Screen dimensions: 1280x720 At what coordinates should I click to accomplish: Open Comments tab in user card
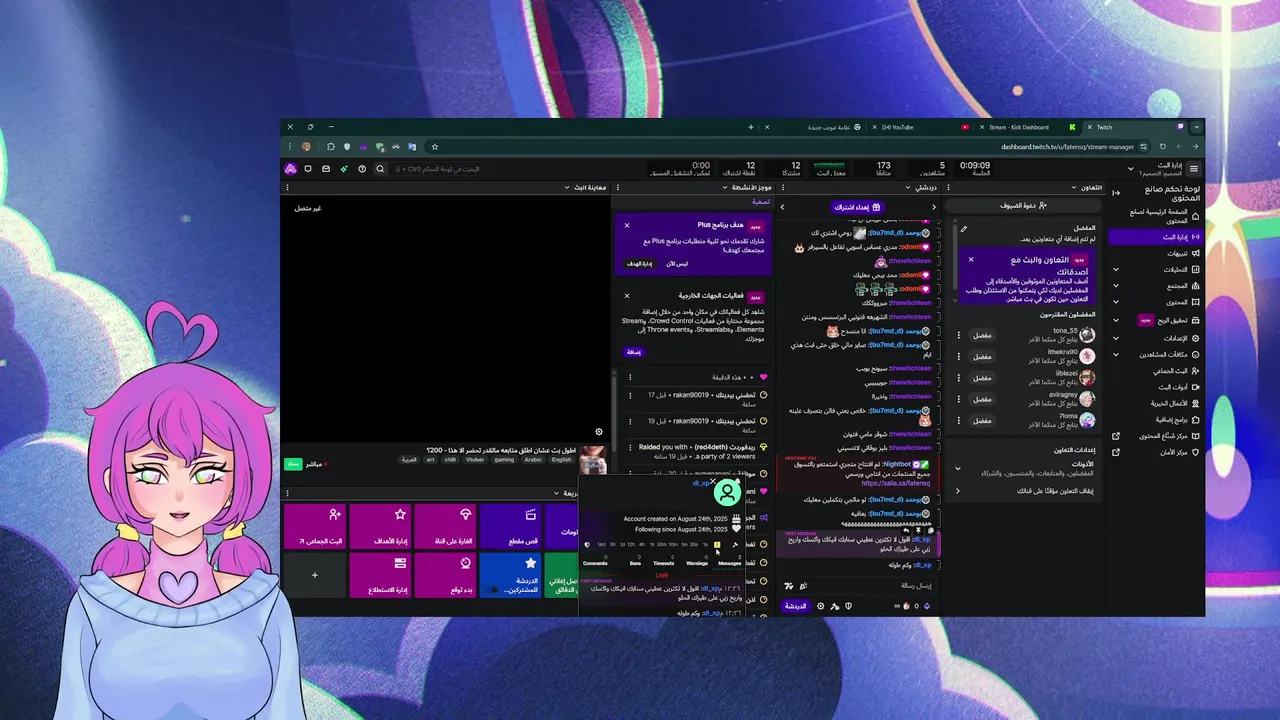coord(595,563)
